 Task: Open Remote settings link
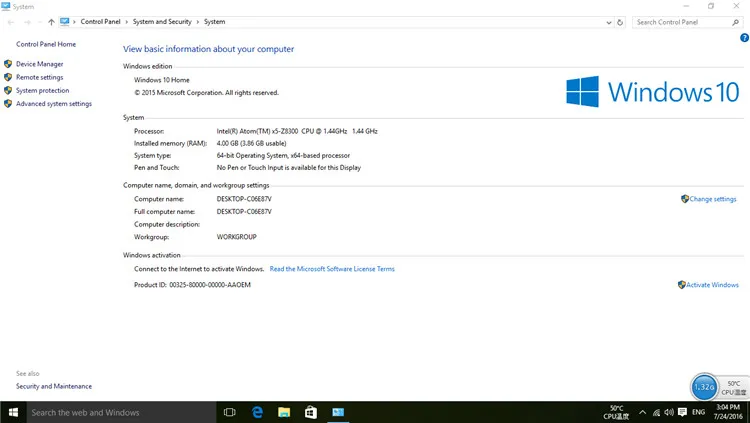(x=40, y=77)
